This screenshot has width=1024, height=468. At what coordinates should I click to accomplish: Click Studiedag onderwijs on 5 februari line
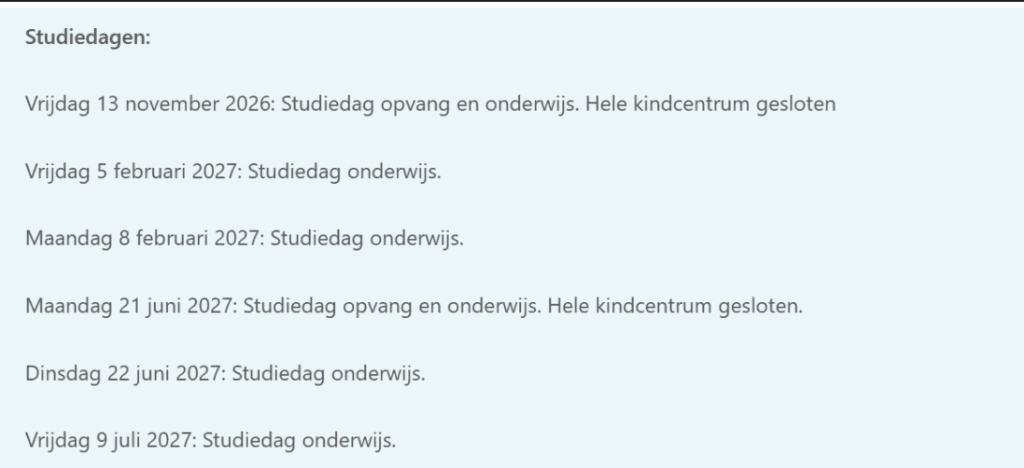coord(344,172)
